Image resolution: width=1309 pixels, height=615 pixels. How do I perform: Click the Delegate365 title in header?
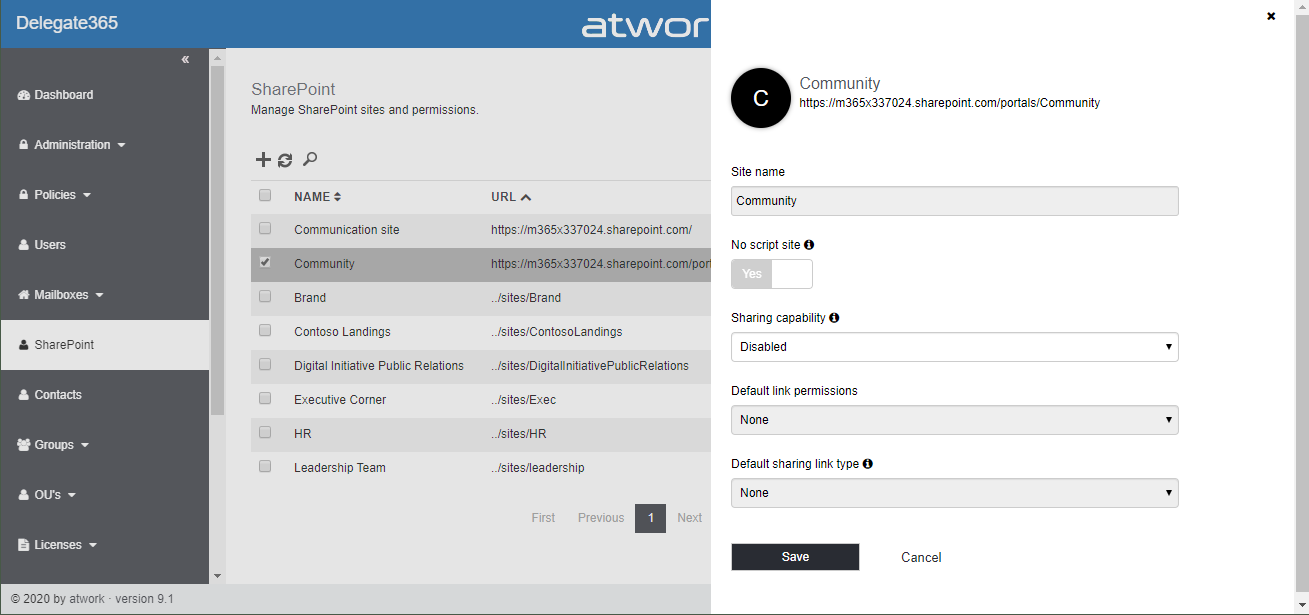(67, 23)
